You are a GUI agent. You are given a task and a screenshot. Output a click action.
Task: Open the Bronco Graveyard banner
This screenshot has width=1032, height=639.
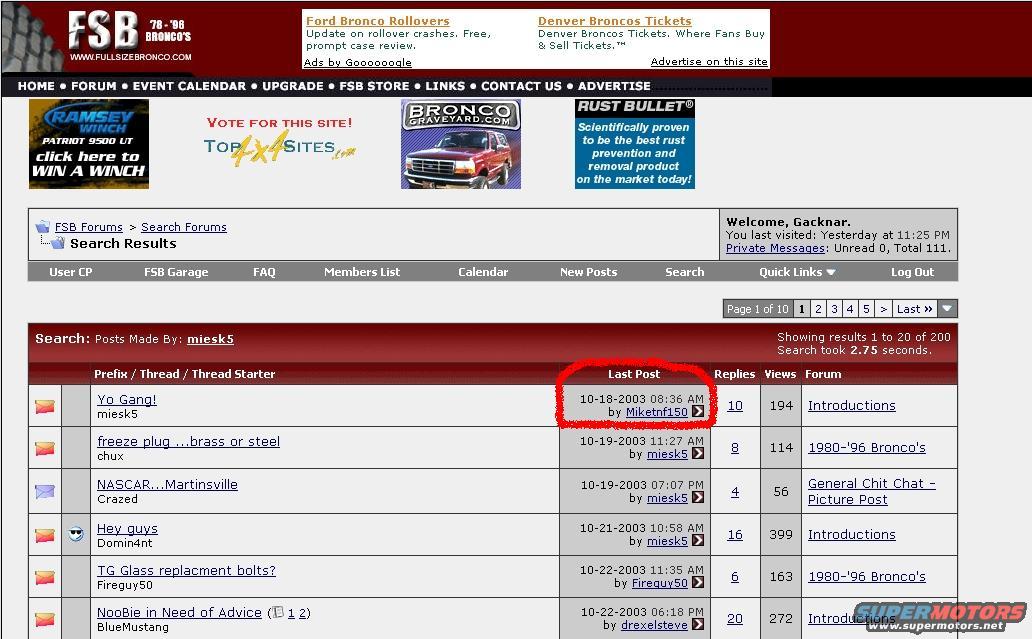tap(461, 144)
